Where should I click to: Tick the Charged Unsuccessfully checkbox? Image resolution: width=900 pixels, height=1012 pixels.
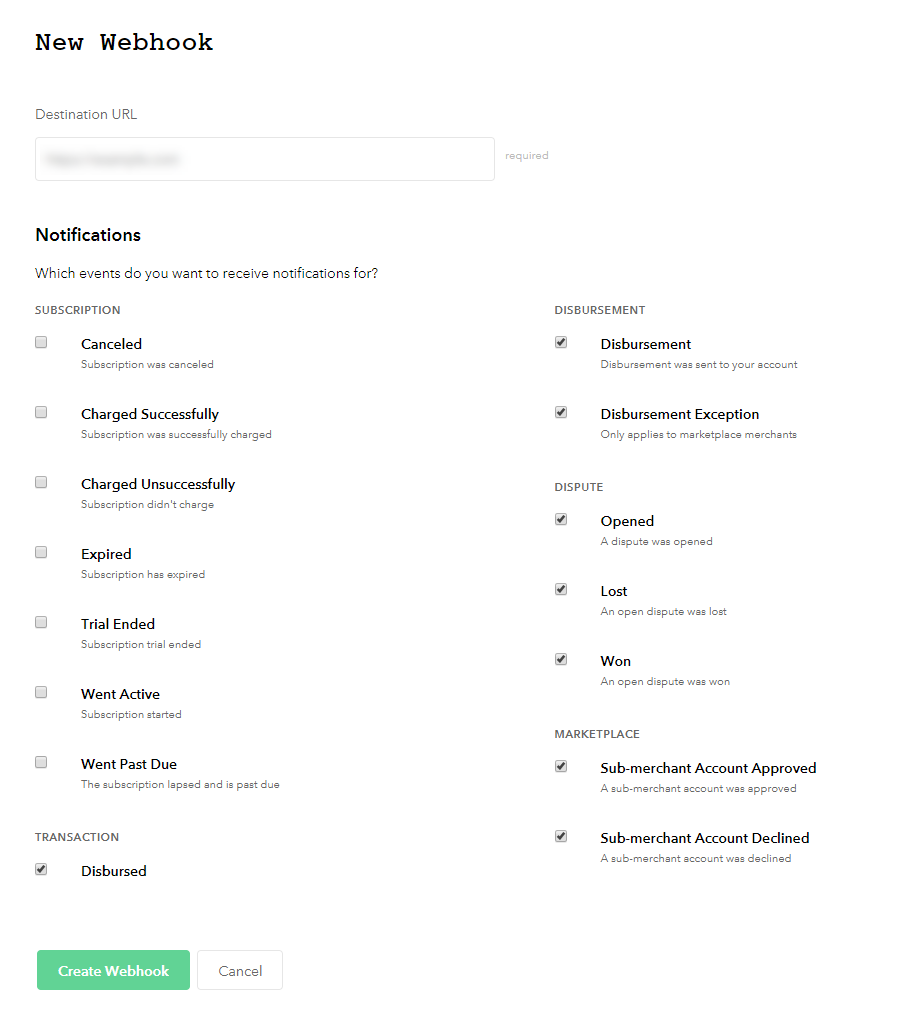tap(41, 482)
